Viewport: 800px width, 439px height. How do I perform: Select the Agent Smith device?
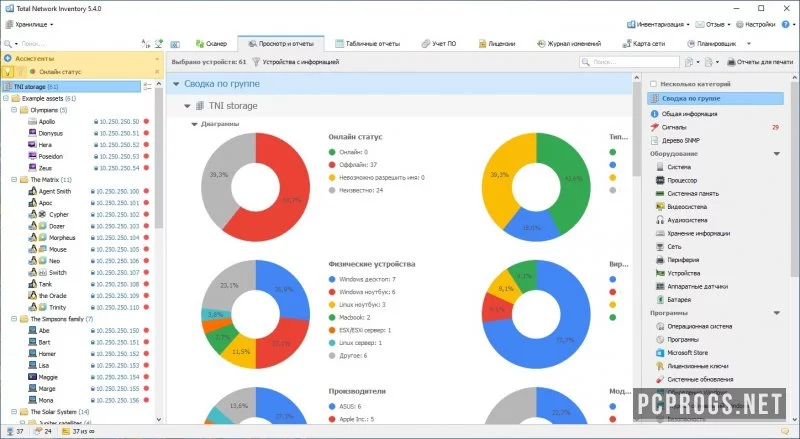pyautogui.click(x=55, y=191)
